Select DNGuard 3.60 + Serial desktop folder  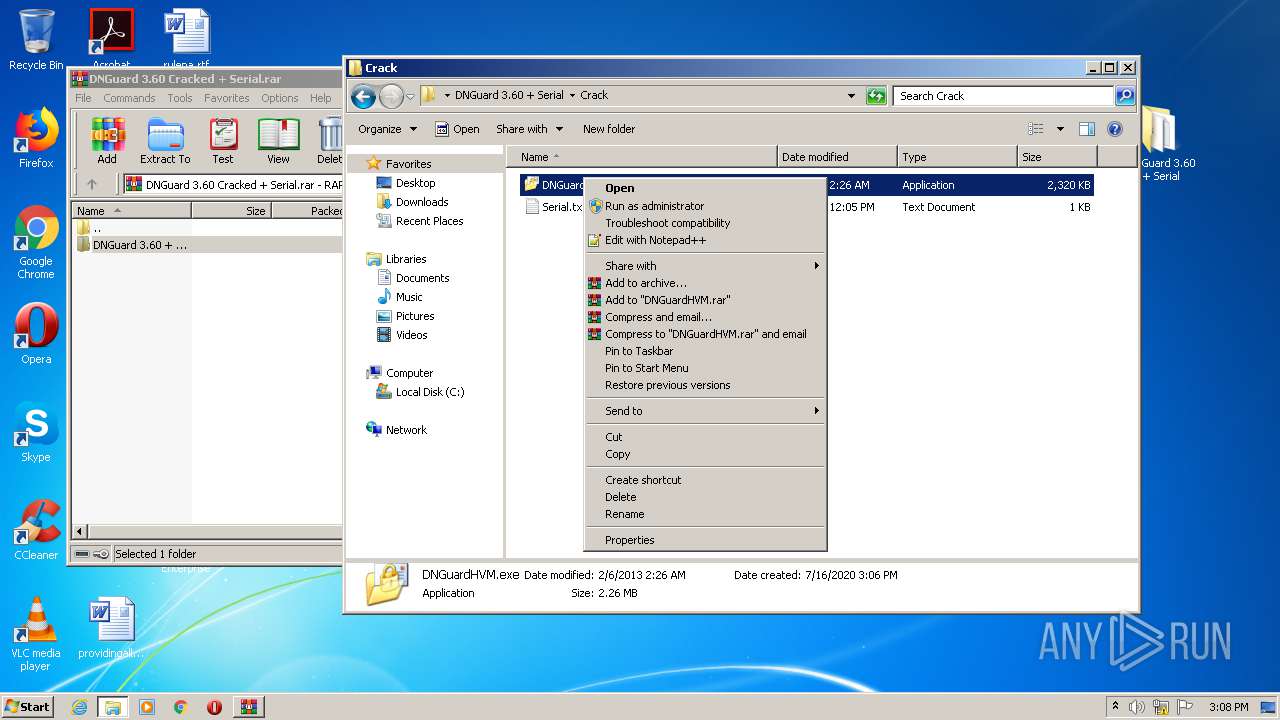[1168, 144]
